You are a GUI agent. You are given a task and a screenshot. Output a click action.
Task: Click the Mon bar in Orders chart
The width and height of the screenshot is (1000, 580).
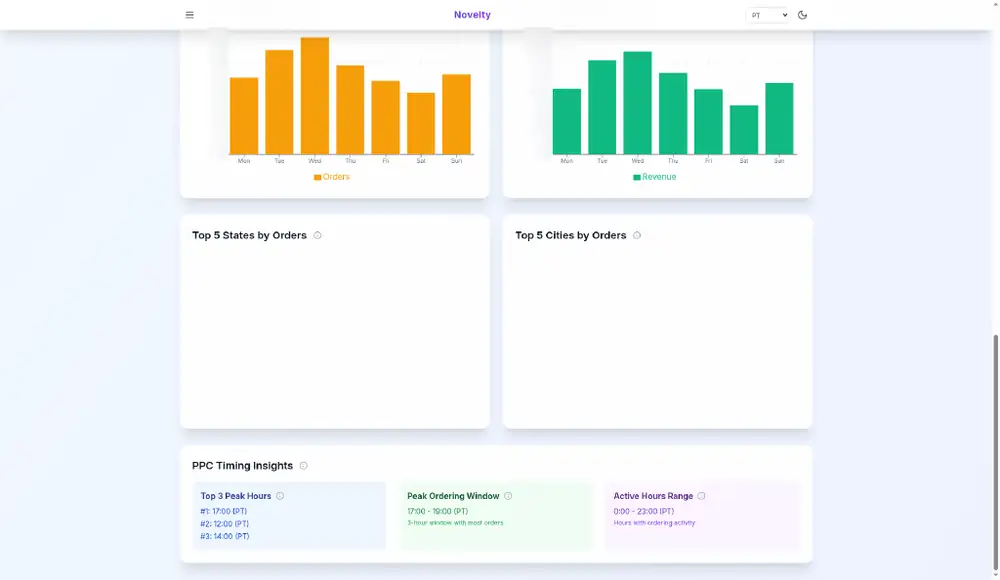click(x=244, y=116)
